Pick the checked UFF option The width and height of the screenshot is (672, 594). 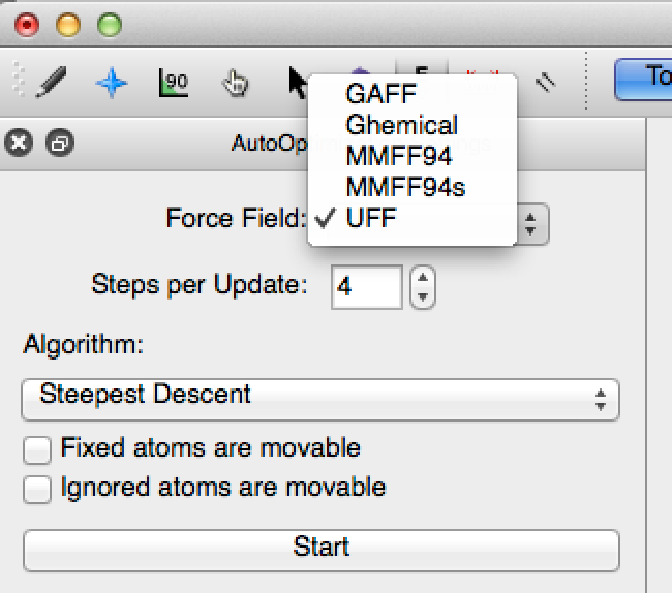371,218
